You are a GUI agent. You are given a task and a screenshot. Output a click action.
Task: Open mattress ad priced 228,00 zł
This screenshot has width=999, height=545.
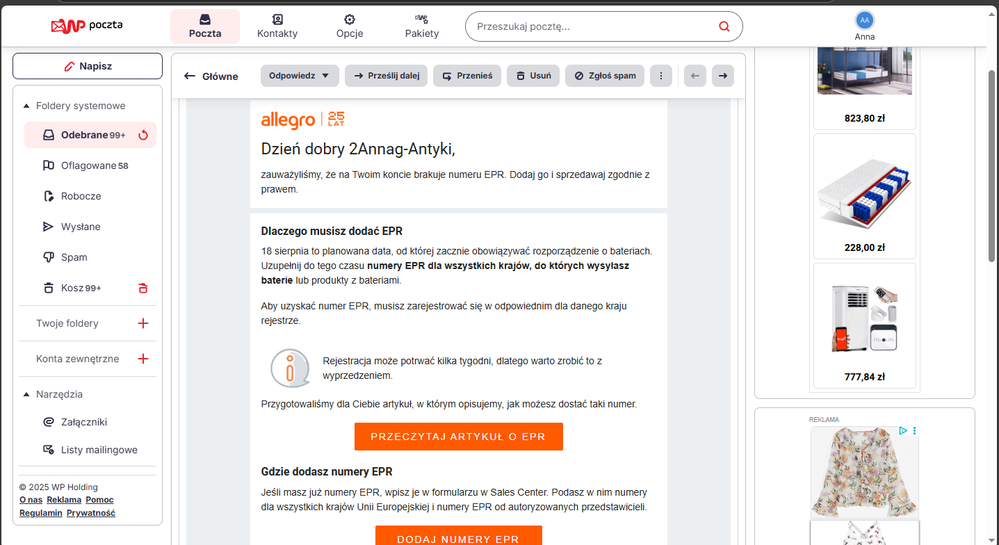[x=865, y=196]
